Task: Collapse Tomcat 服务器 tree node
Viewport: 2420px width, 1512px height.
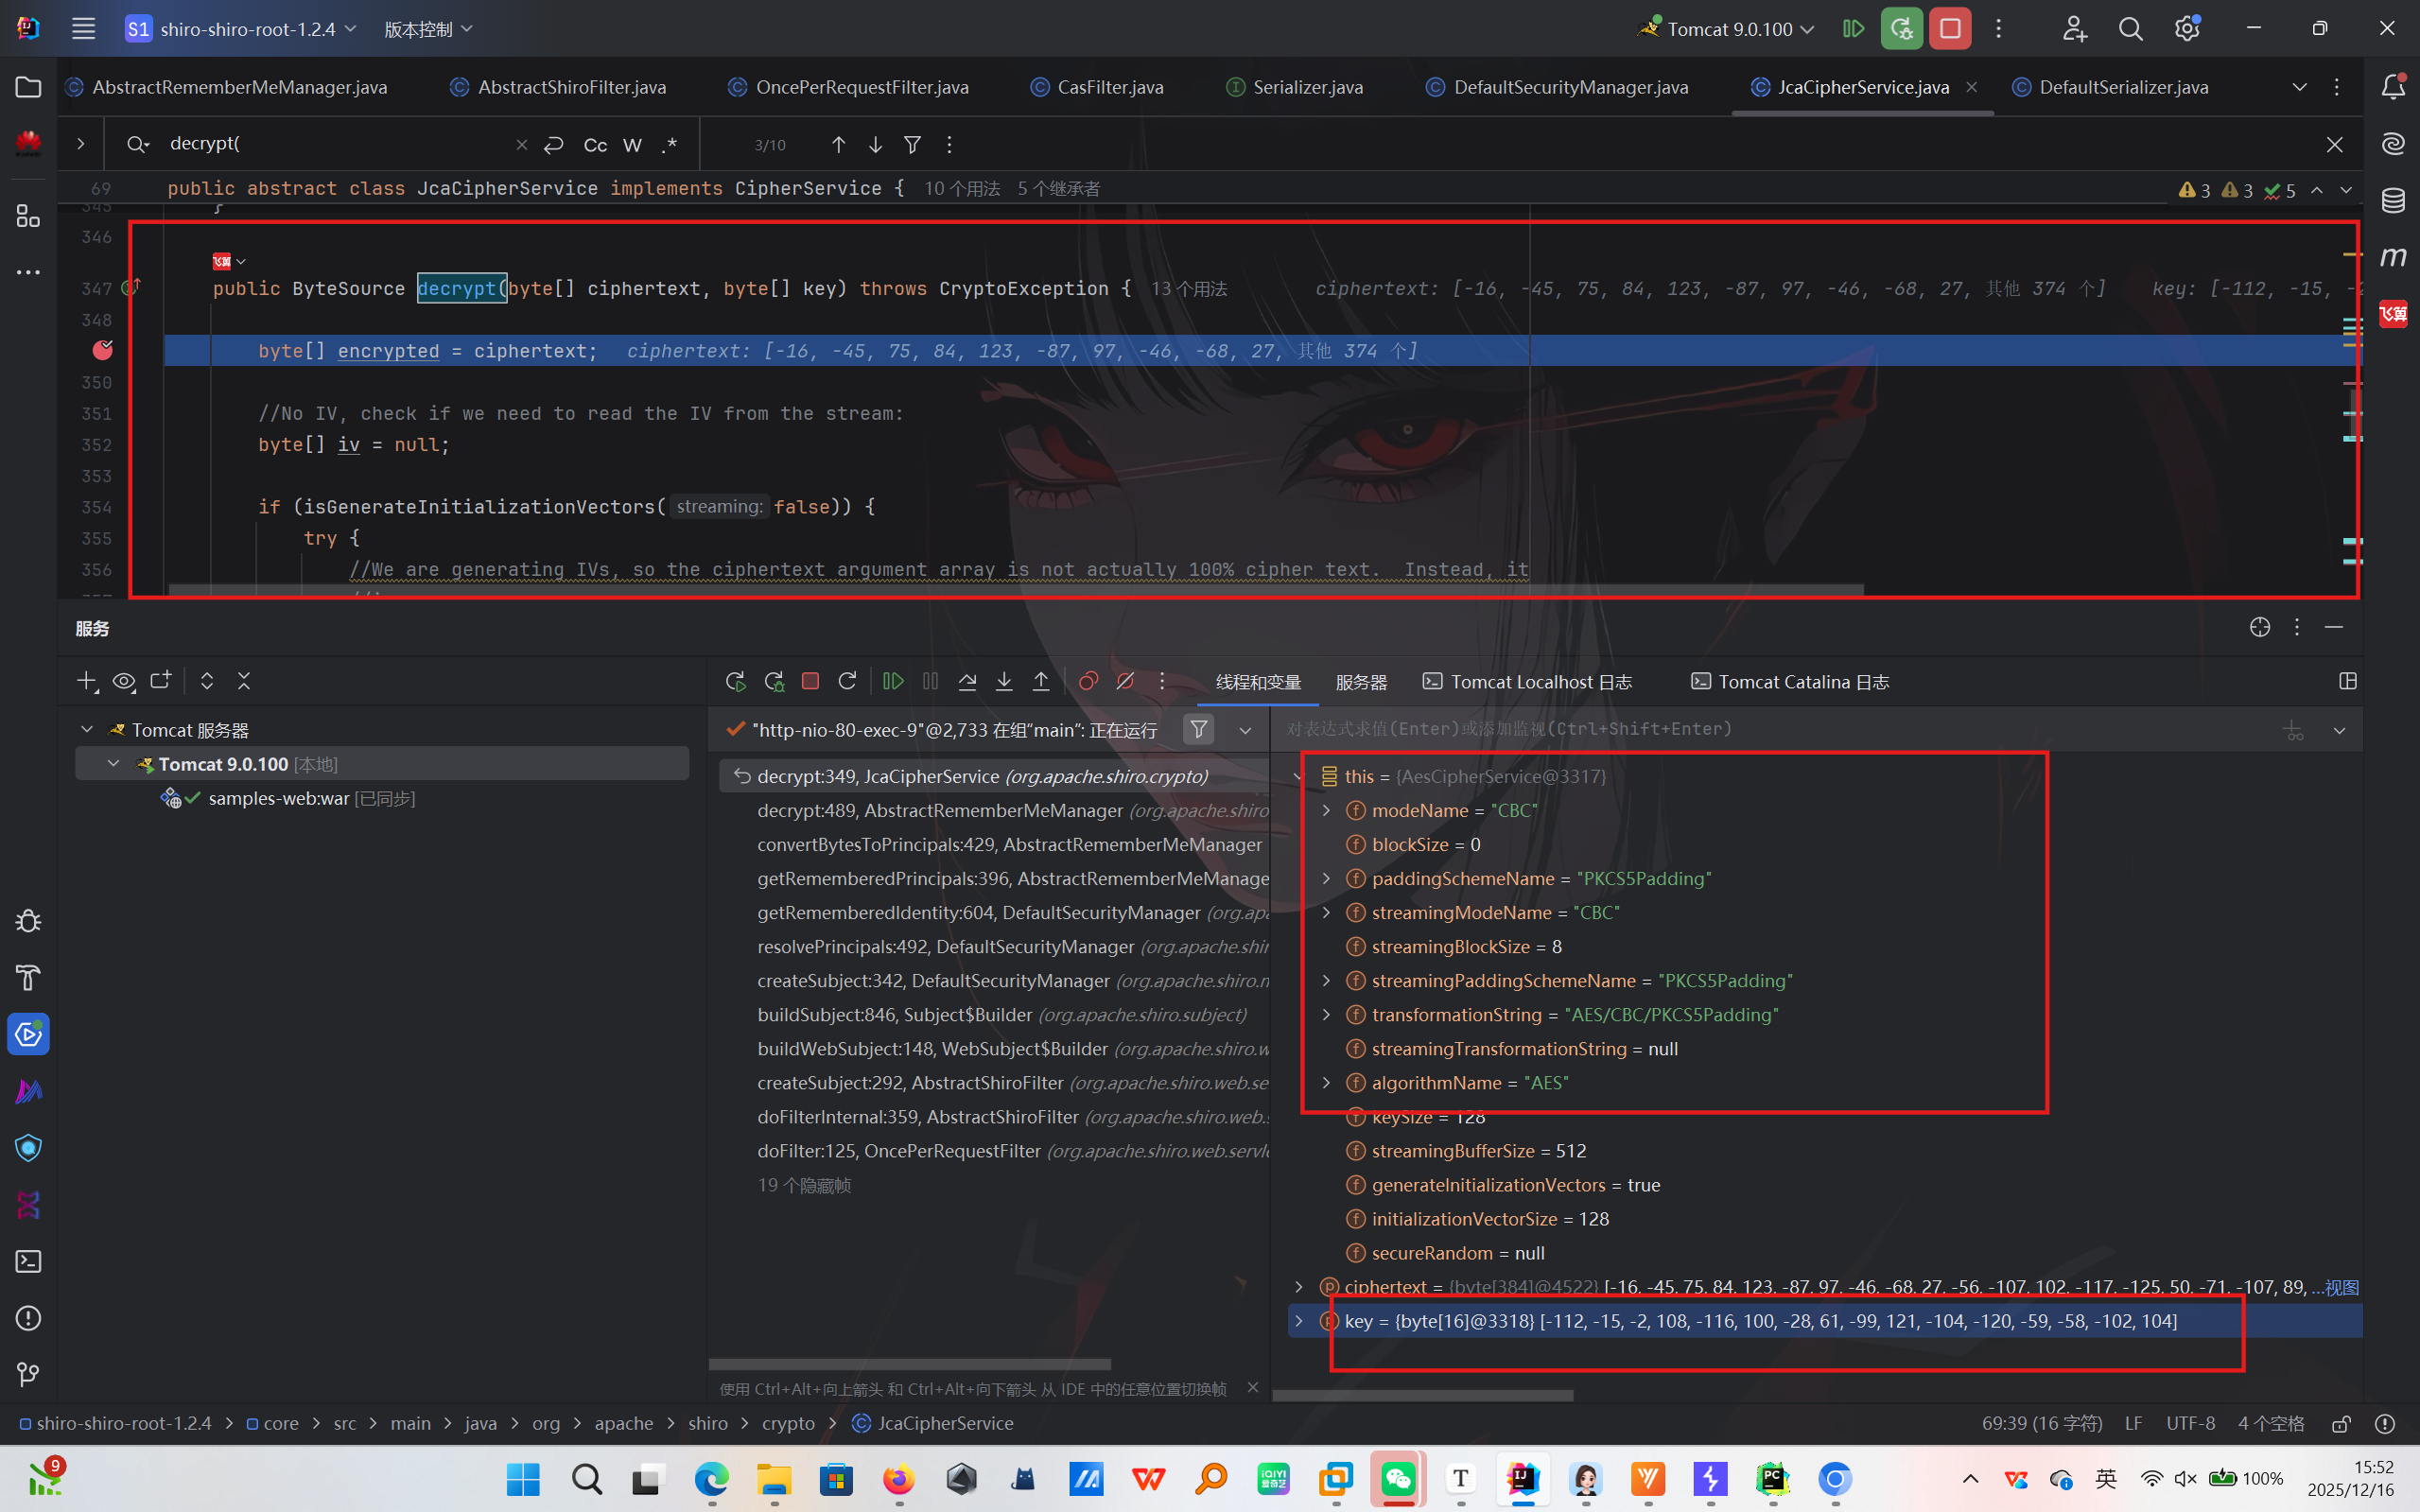Action: click(x=87, y=730)
